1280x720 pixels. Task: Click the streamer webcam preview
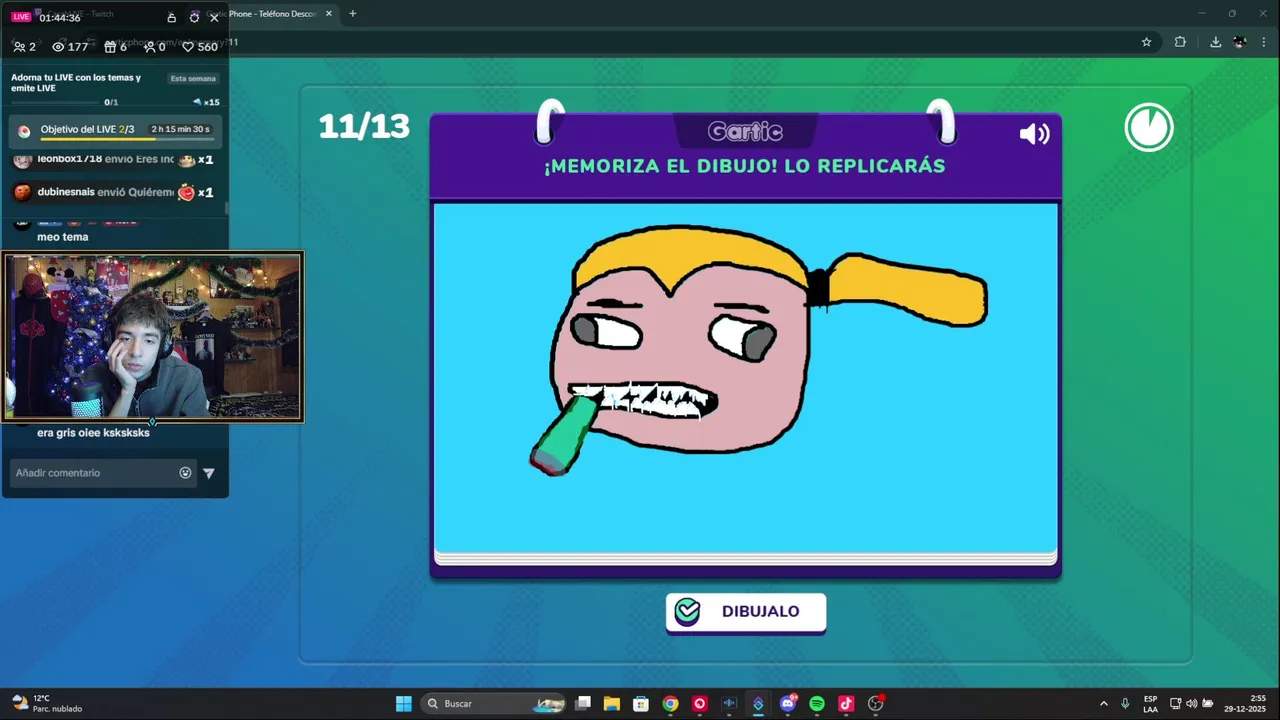point(152,336)
